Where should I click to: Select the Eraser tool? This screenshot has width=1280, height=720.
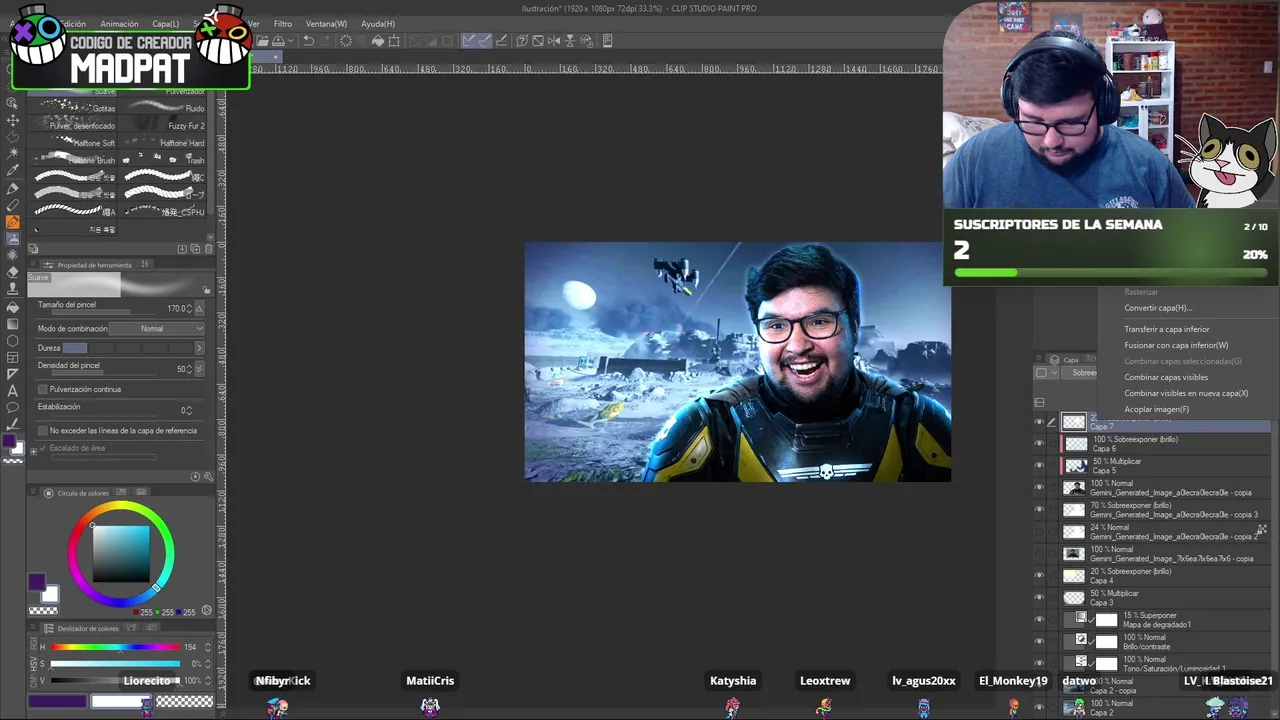[13, 272]
